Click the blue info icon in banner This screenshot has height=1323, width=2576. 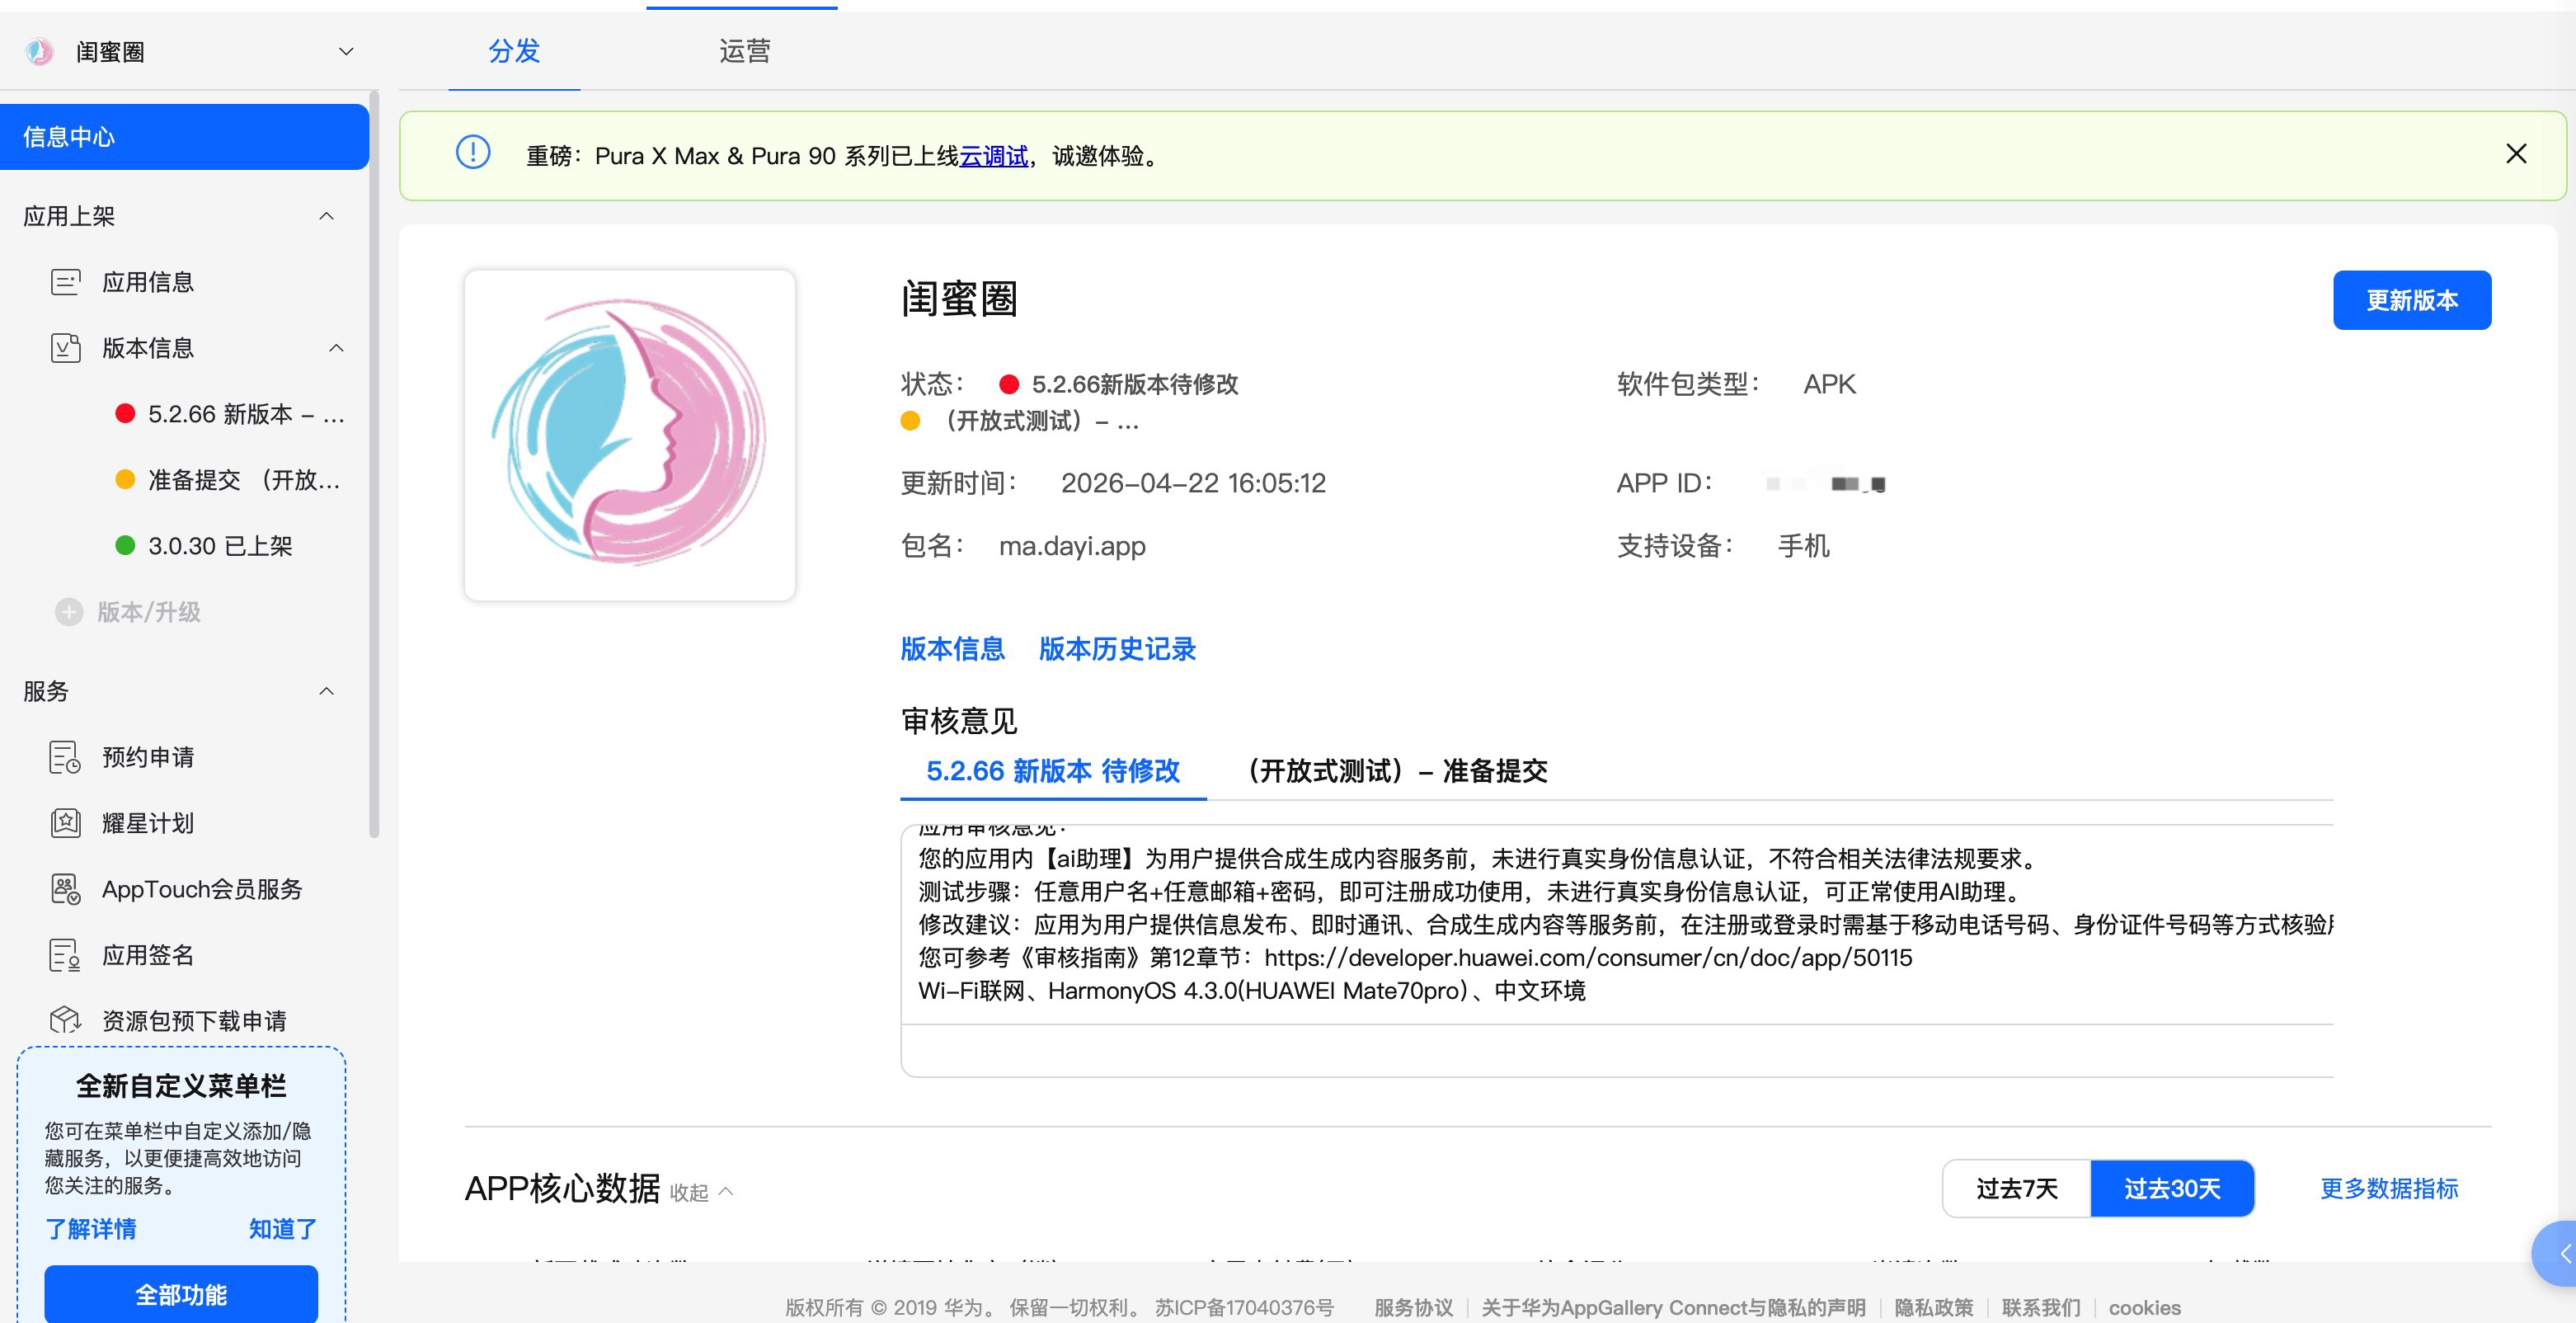tap(473, 153)
